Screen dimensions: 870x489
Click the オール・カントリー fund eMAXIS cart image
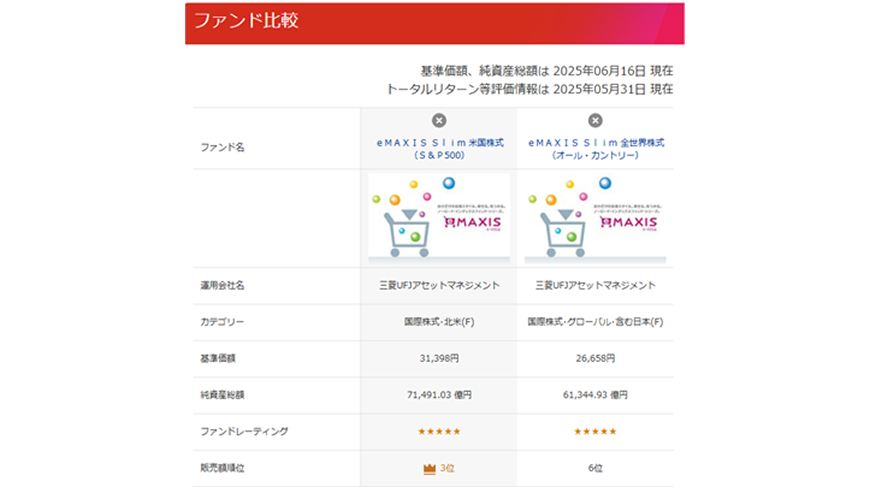click(595, 218)
